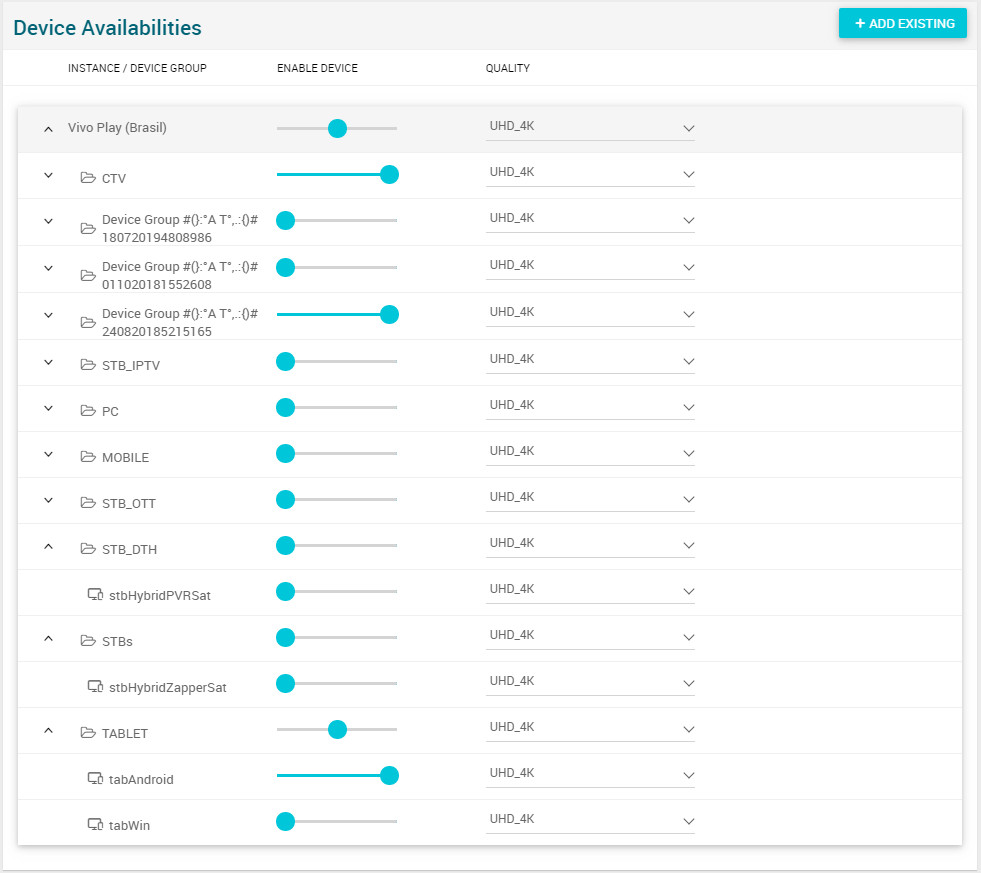Click the folder icon beside TABLET
Viewport: 981px width, 873px height.
(x=88, y=733)
